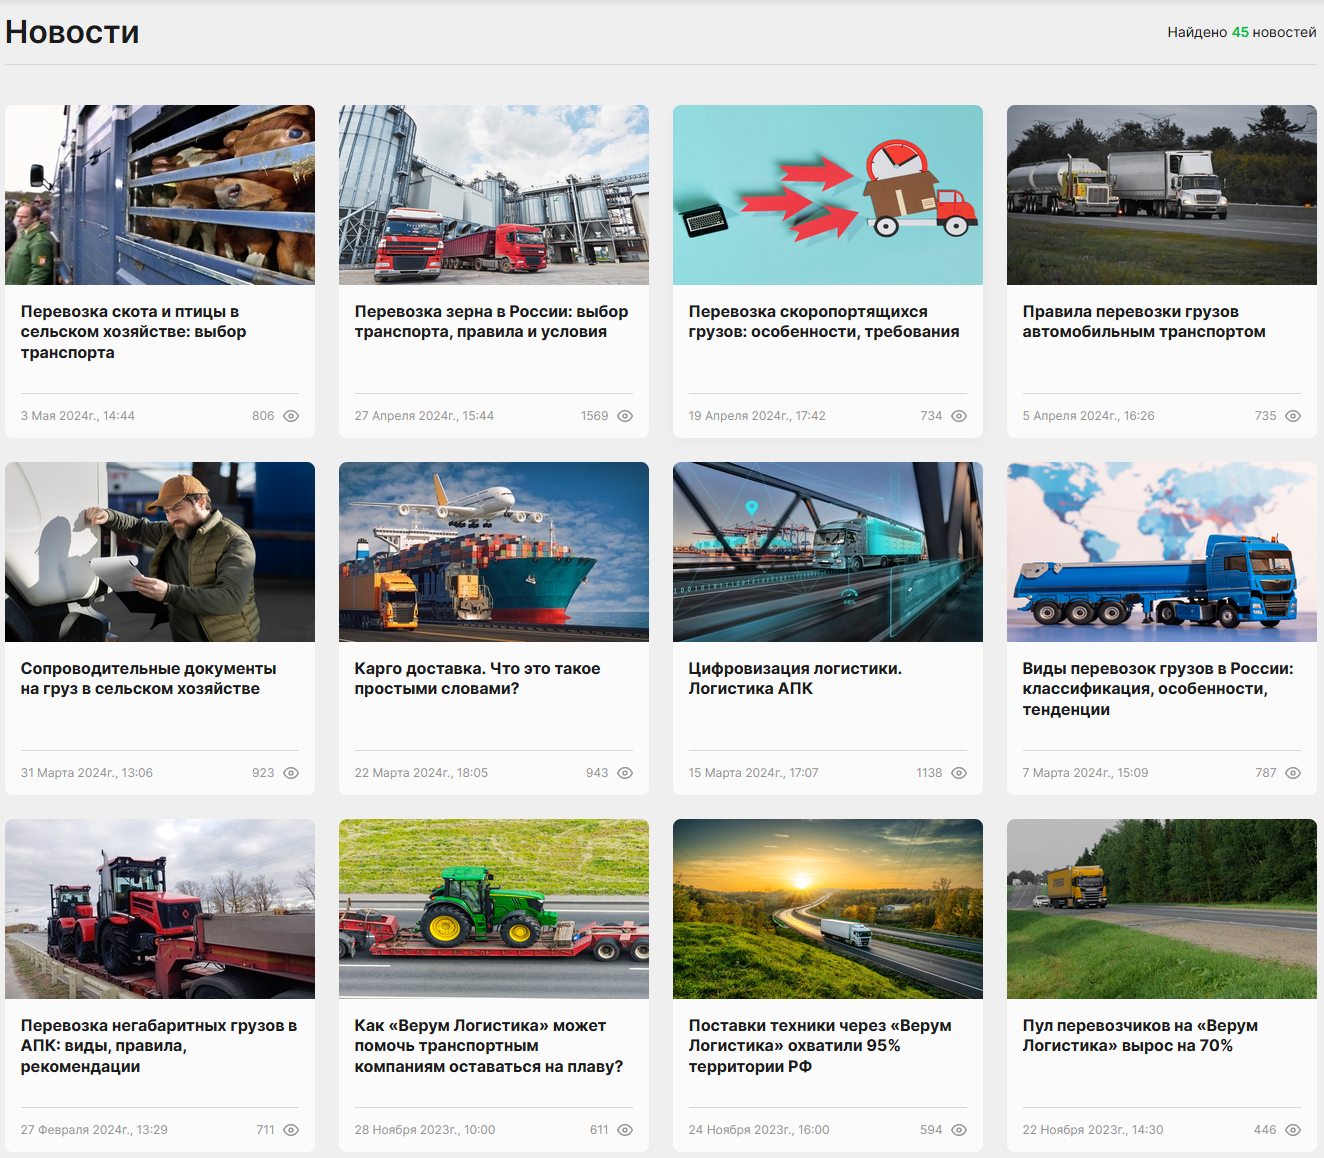This screenshot has height=1158, width=1324.
Task: Open the man with clipboard photo
Action: coord(160,552)
